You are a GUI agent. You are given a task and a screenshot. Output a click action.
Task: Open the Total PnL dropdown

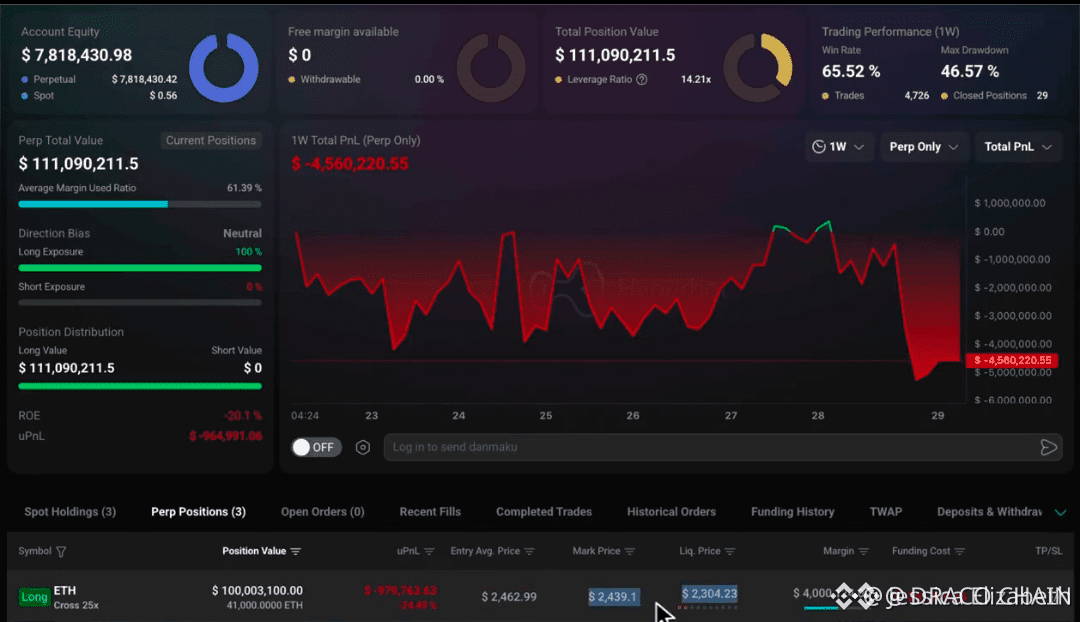point(1018,147)
